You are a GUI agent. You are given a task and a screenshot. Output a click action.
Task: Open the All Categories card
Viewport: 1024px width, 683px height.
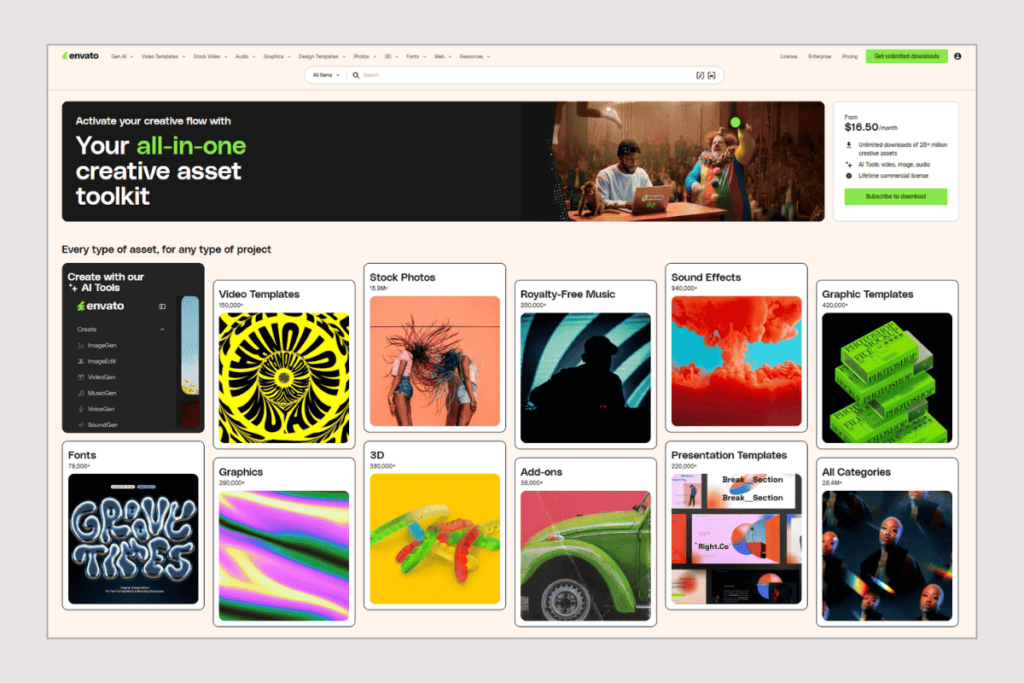point(887,542)
